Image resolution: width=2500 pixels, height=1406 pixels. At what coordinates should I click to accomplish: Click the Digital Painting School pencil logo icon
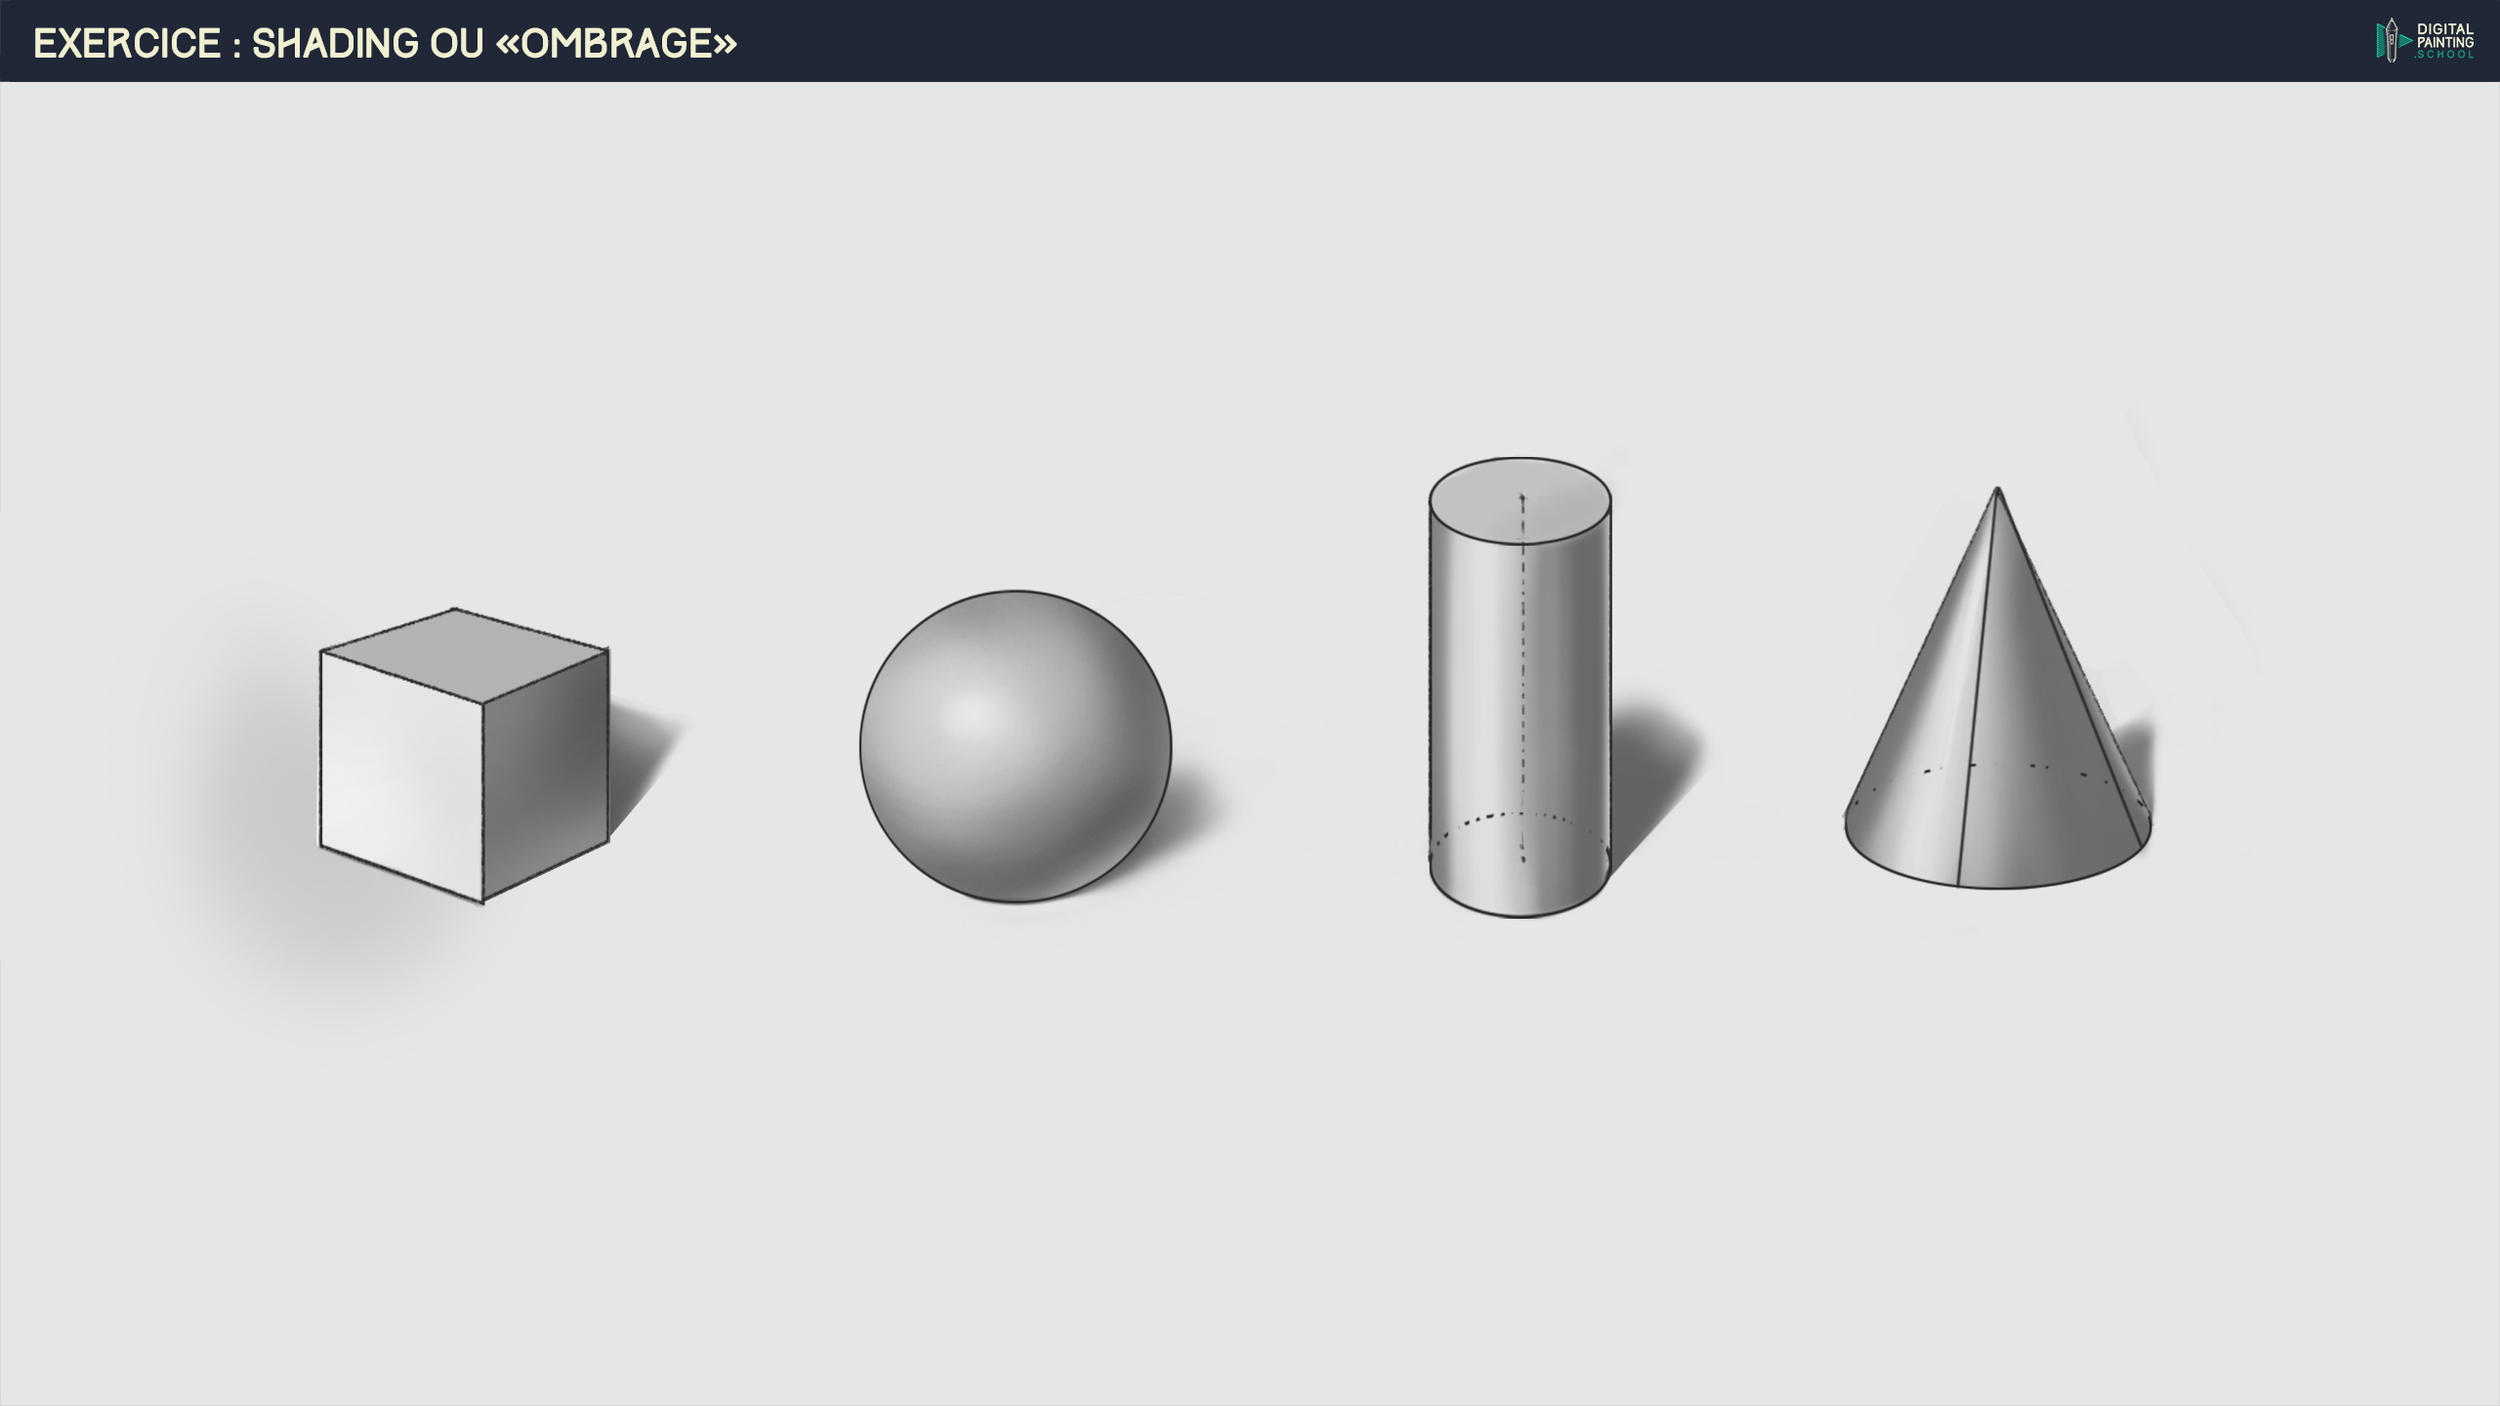tap(2390, 40)
